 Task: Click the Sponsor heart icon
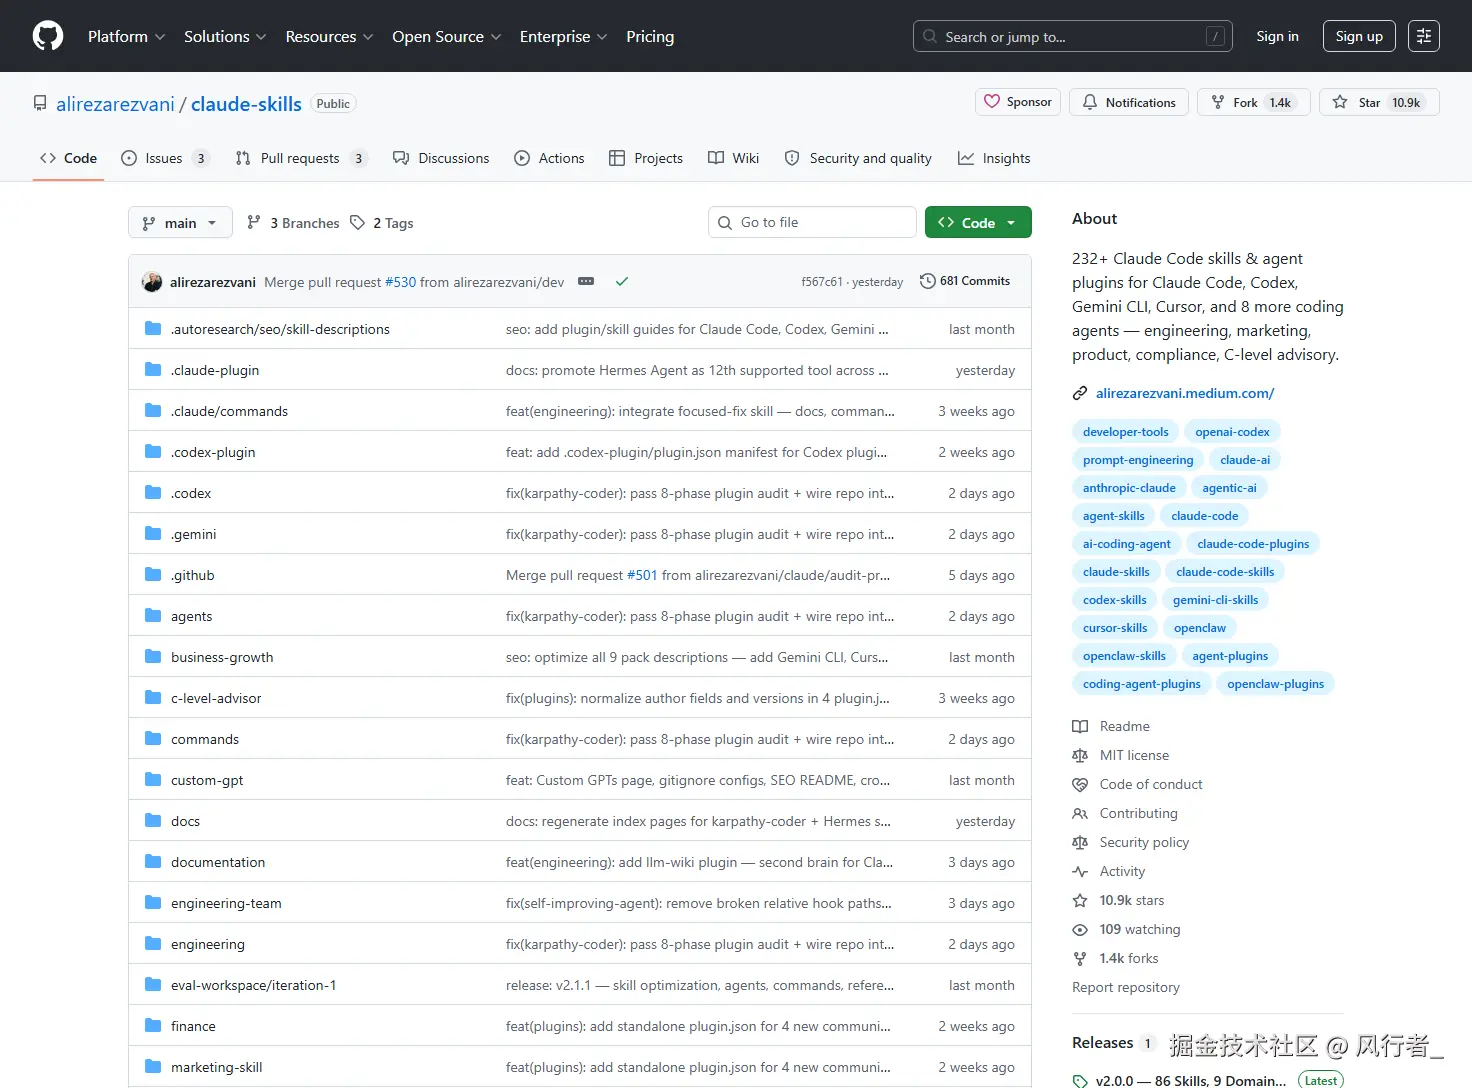(x=992, y=102)
